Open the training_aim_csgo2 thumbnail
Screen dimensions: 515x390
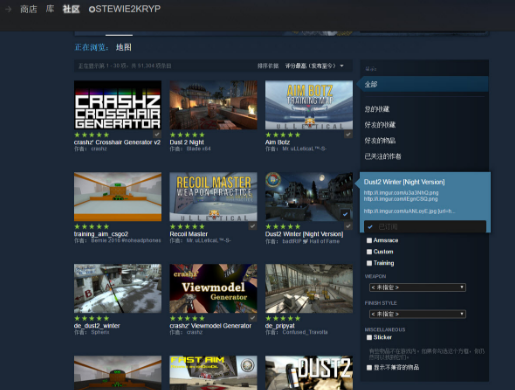[118, 197]
